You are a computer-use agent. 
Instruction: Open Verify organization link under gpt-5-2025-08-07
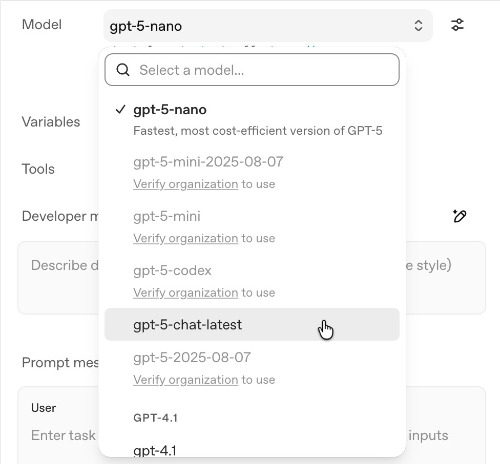(x=186, y=380)
